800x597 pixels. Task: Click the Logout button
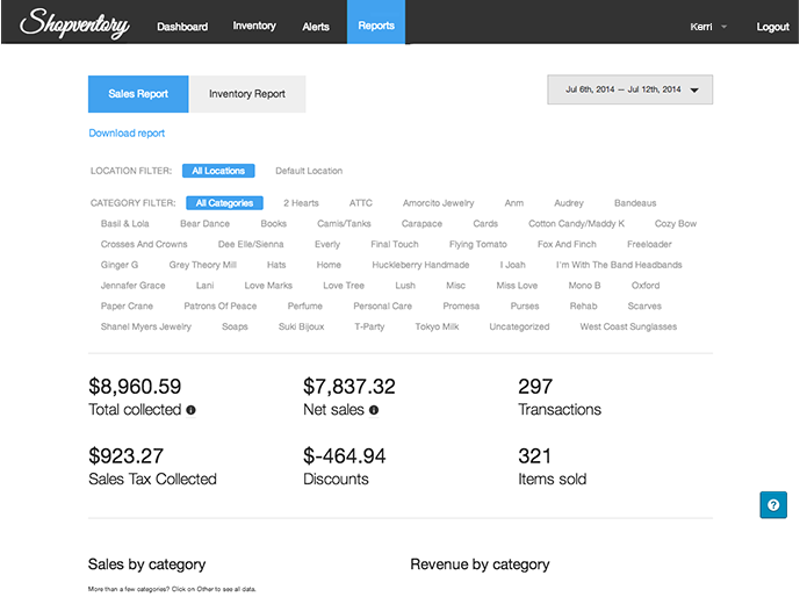772,27
